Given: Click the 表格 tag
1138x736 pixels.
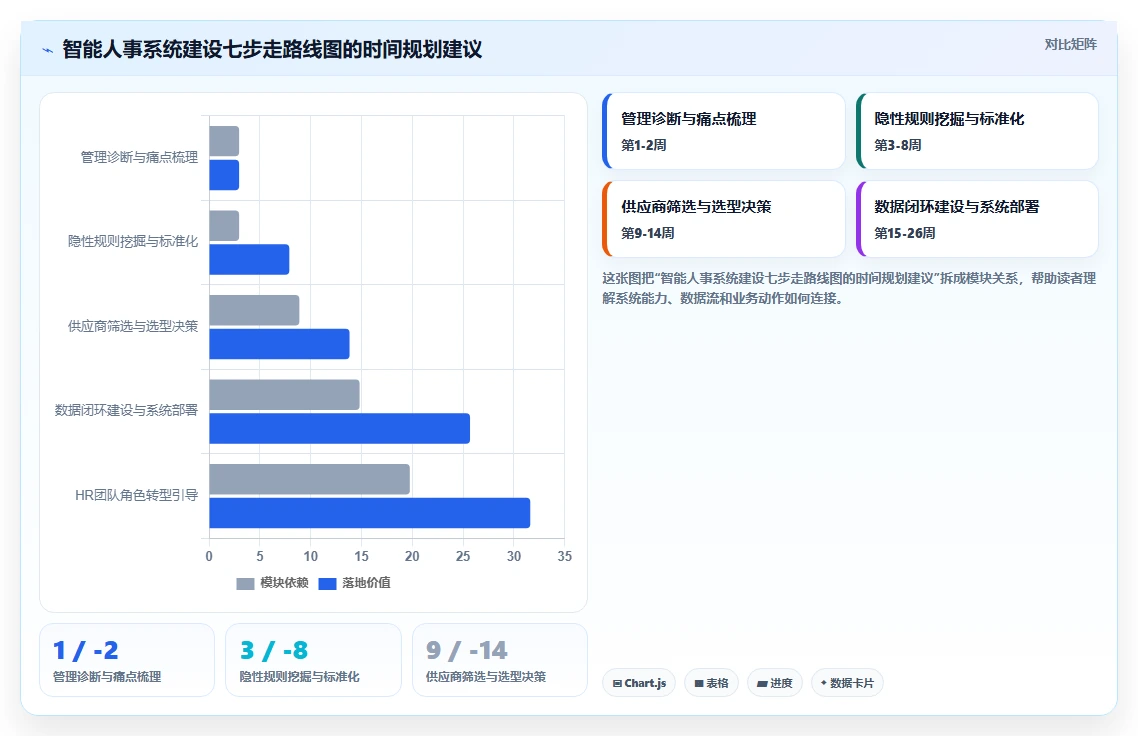Looking at the screenshot, I should tap(711, 683).
